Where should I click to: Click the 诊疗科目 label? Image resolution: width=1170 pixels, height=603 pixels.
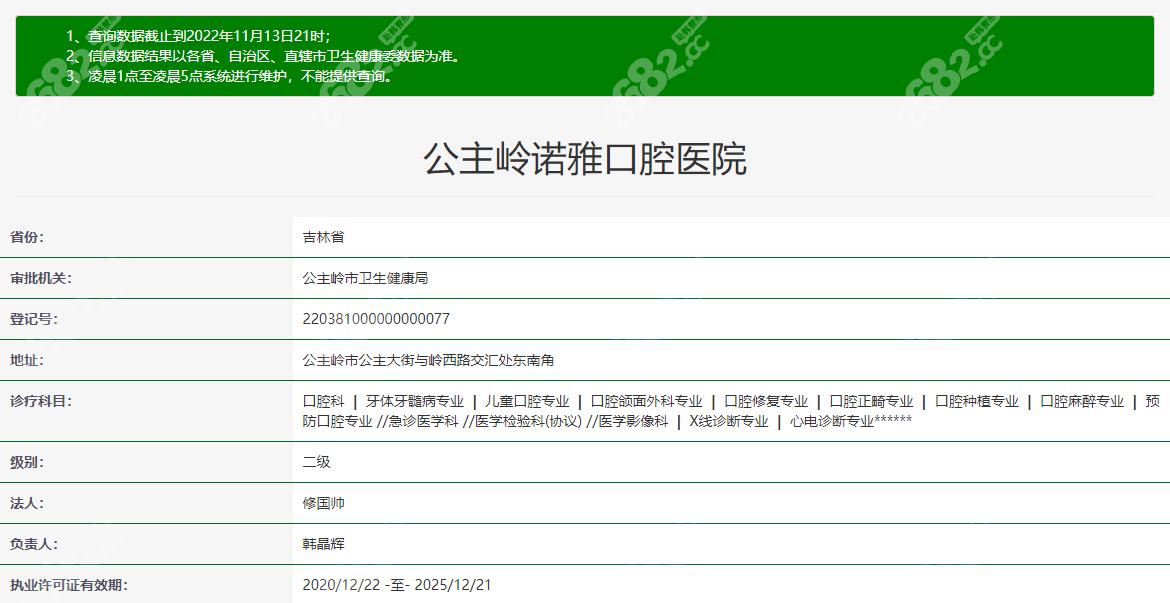click(41, 402)
